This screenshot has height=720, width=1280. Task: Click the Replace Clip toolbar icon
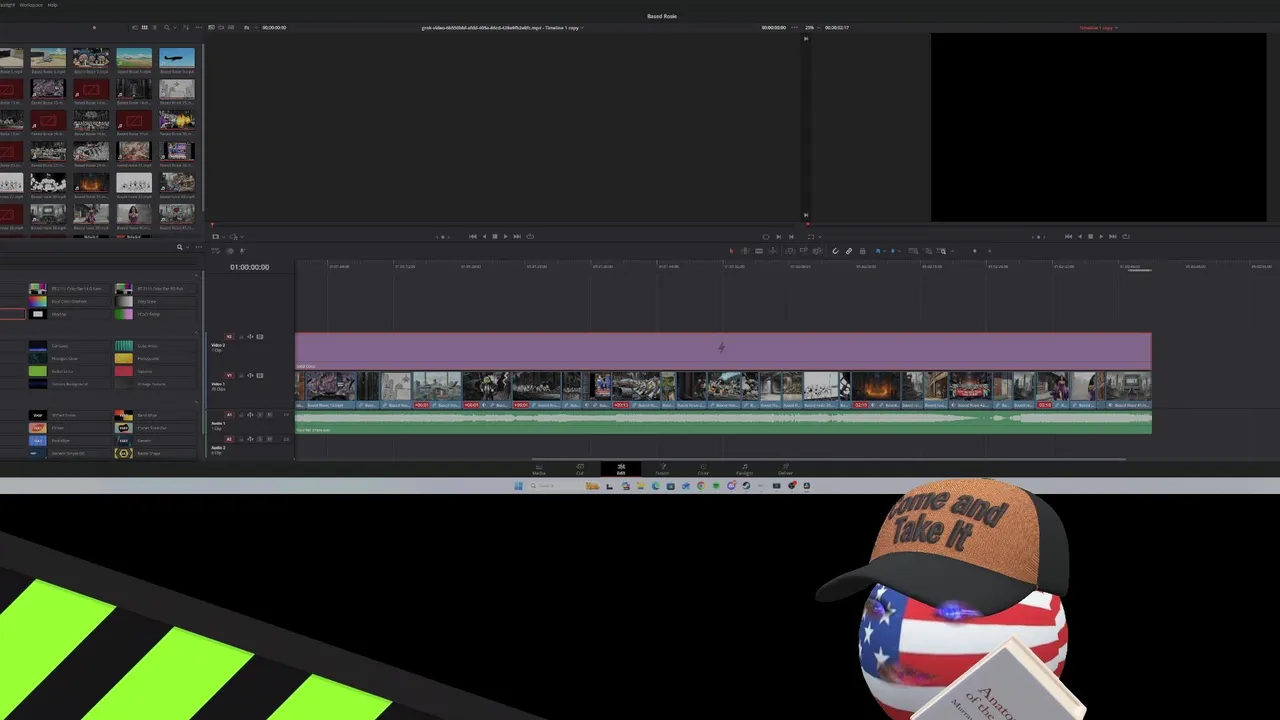click(x=817, y=251)
